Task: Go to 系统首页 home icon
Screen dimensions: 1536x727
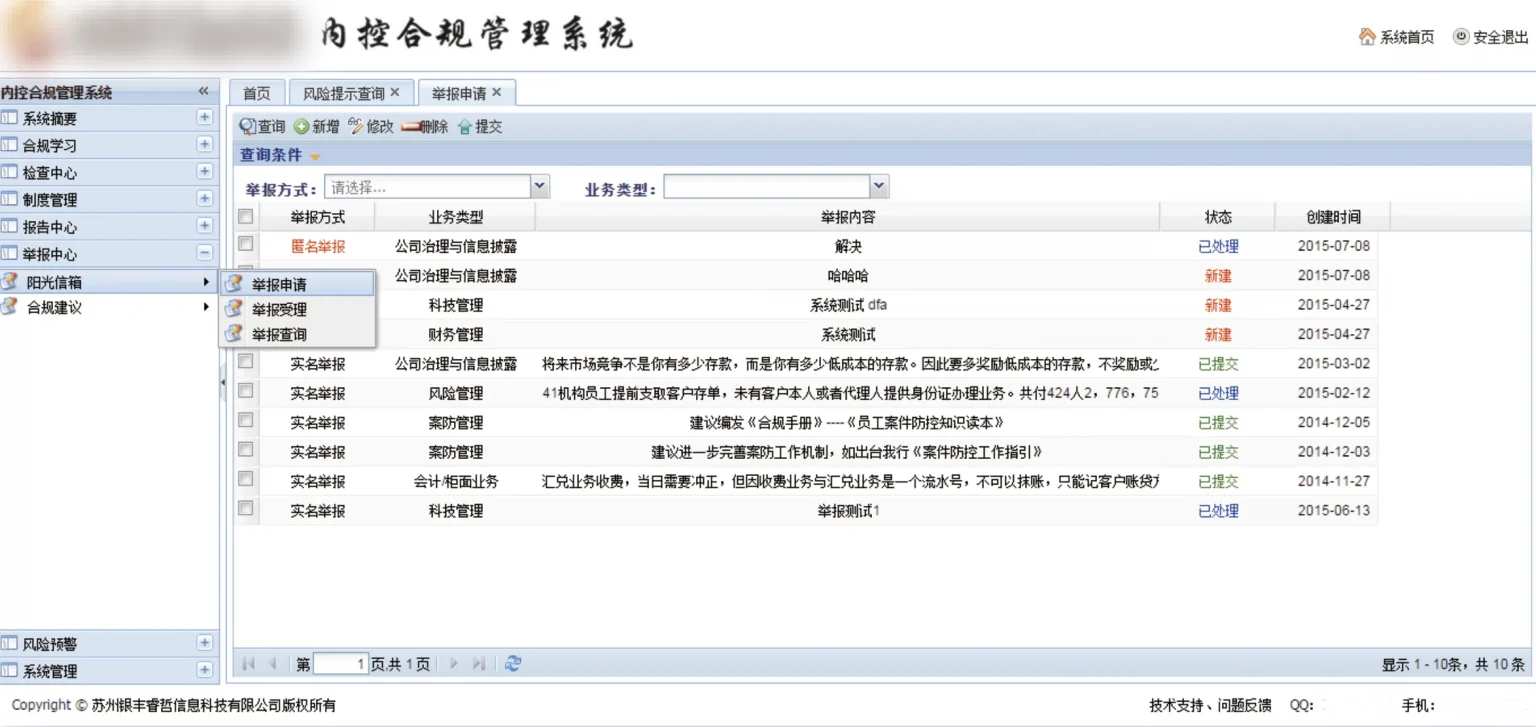Action: (x=1367, y=37)
